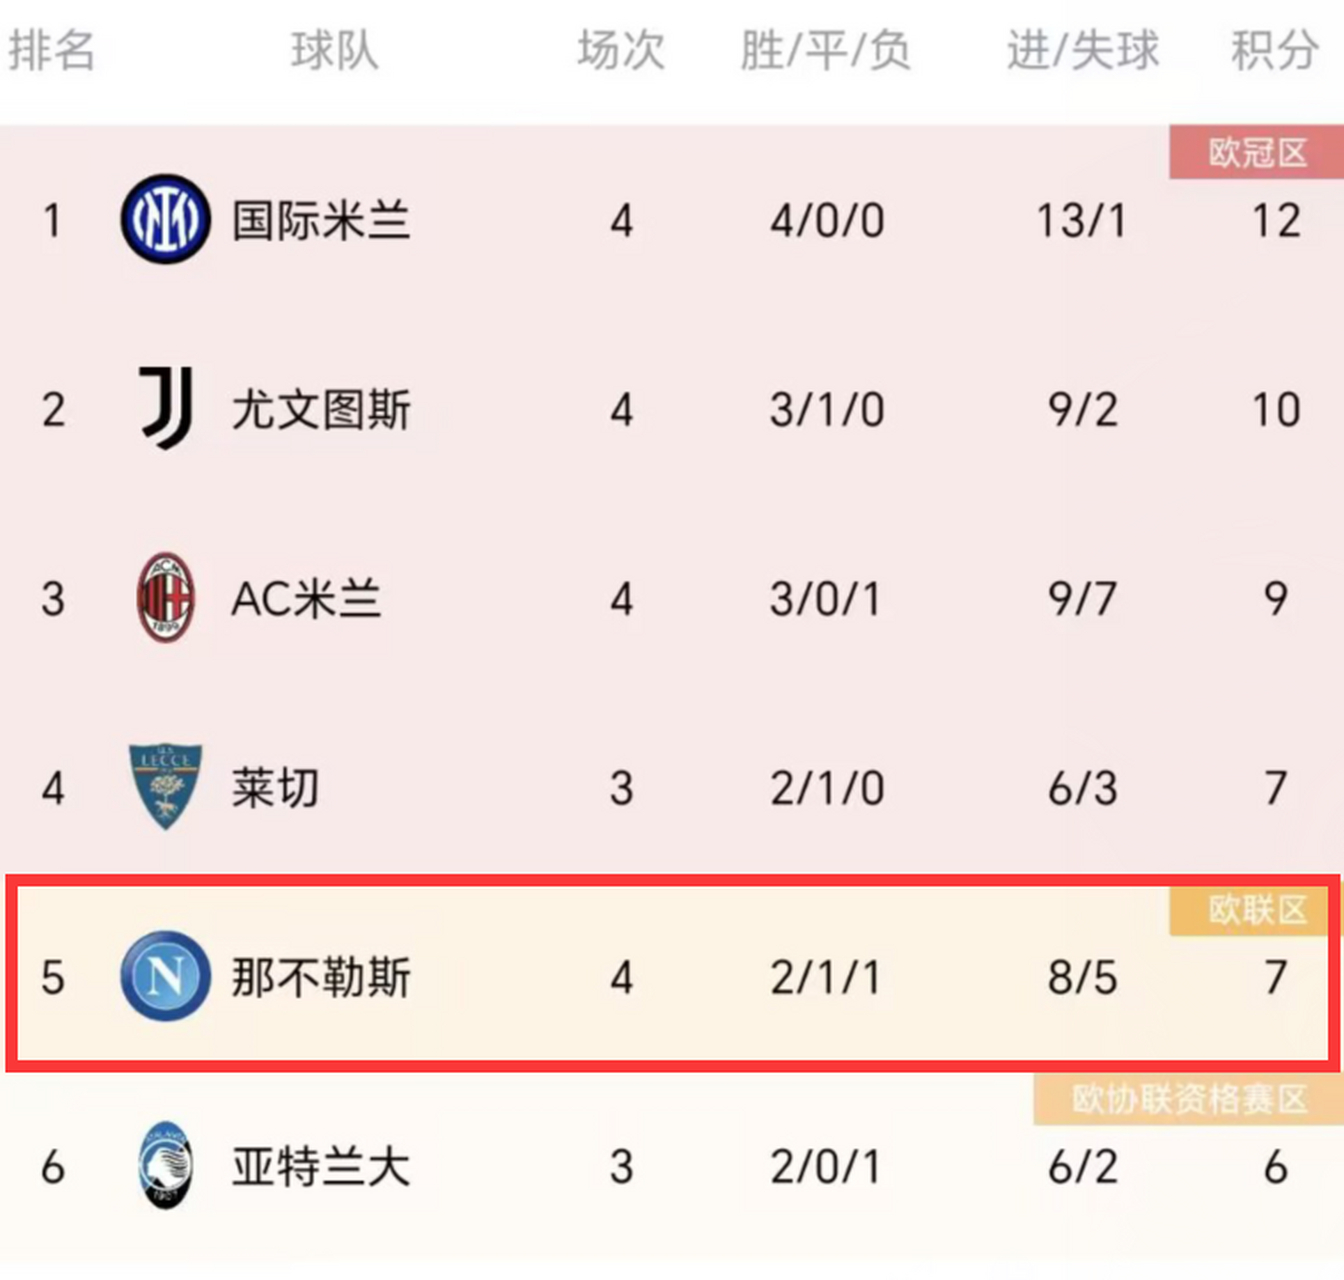Viewport: 1344px width, 1280px height.
Task: Open the AC Milan club badge
Action: click(x=165, y=595)
